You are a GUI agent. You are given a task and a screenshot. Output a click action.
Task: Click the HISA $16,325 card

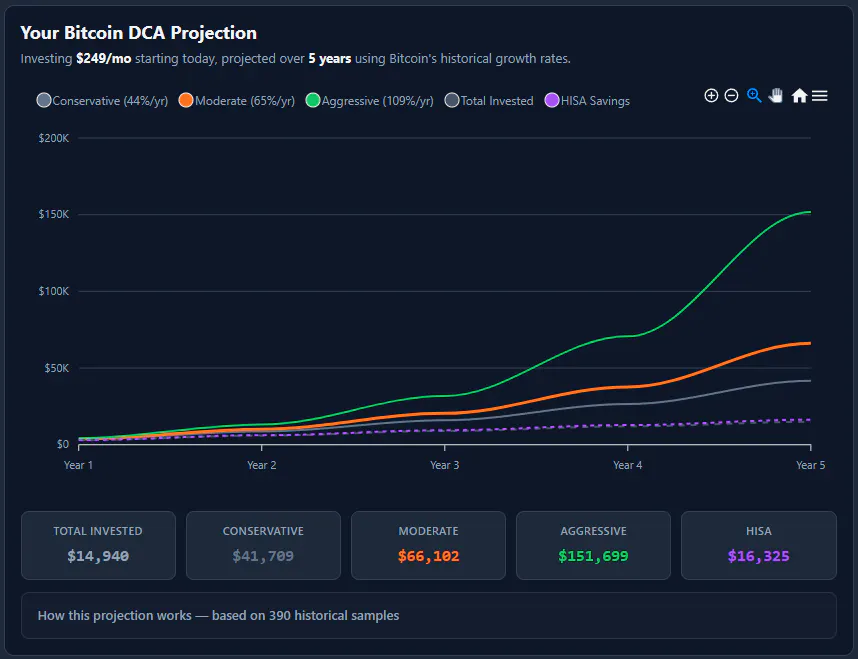(x=758, y=545)
